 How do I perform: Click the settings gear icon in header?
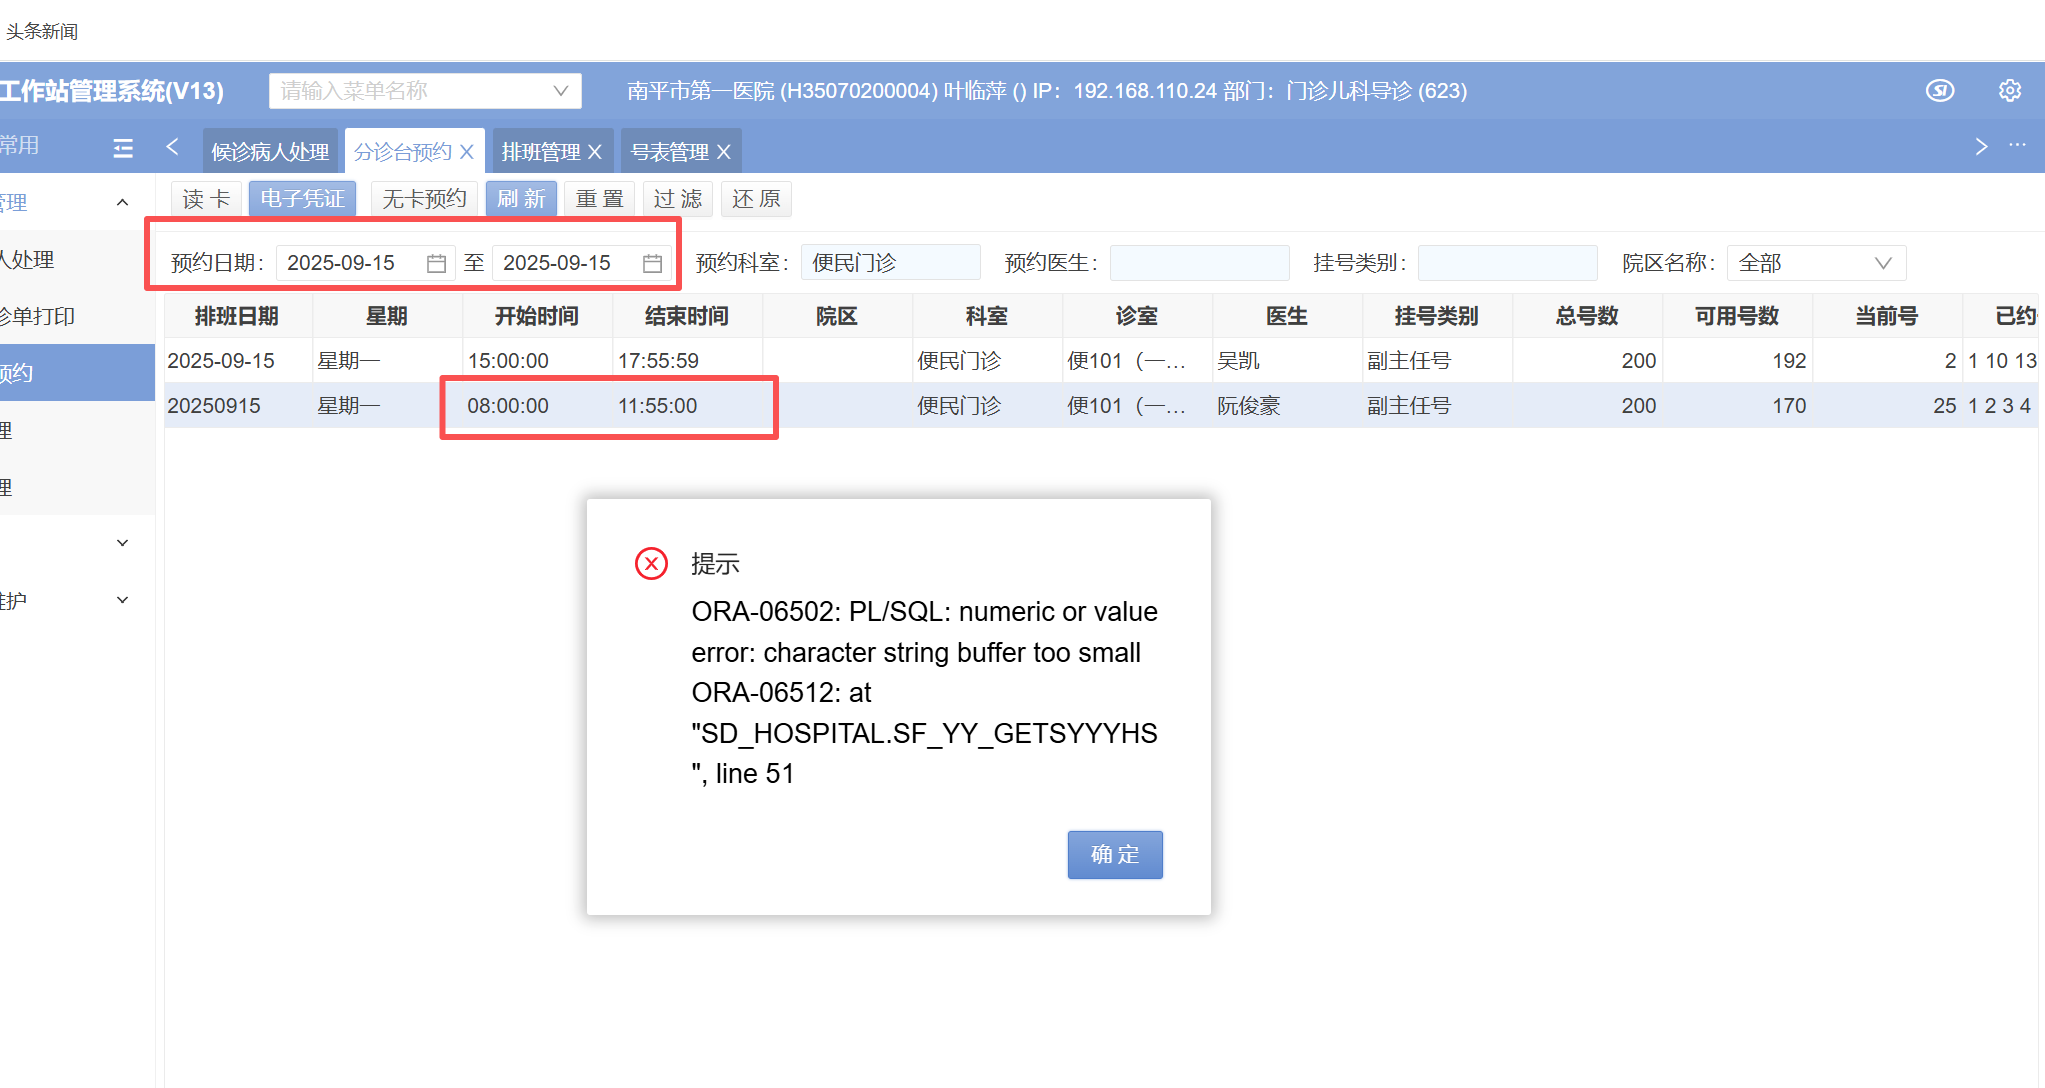tap(2009, 91)
